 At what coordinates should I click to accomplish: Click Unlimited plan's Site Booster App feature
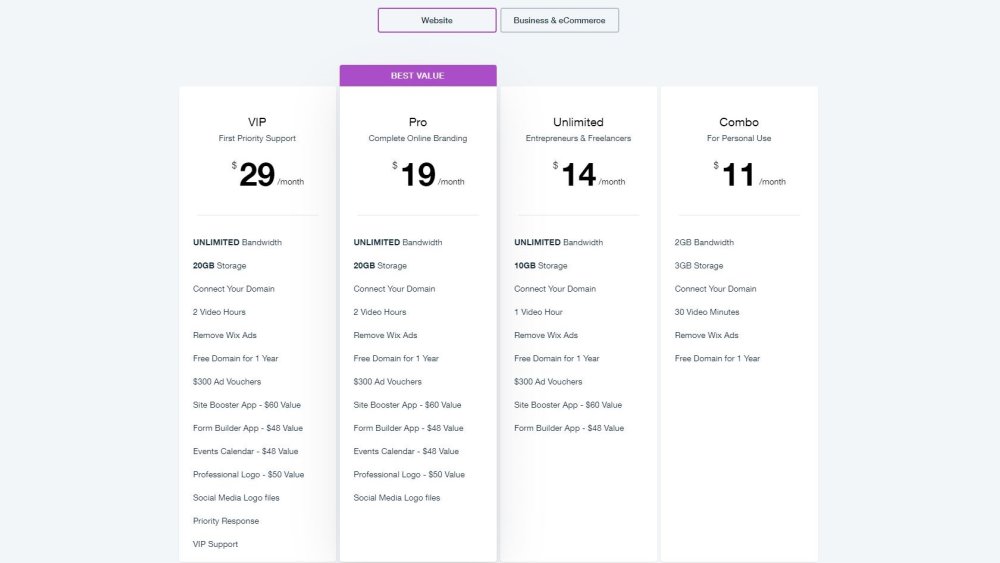pos(568,405)
